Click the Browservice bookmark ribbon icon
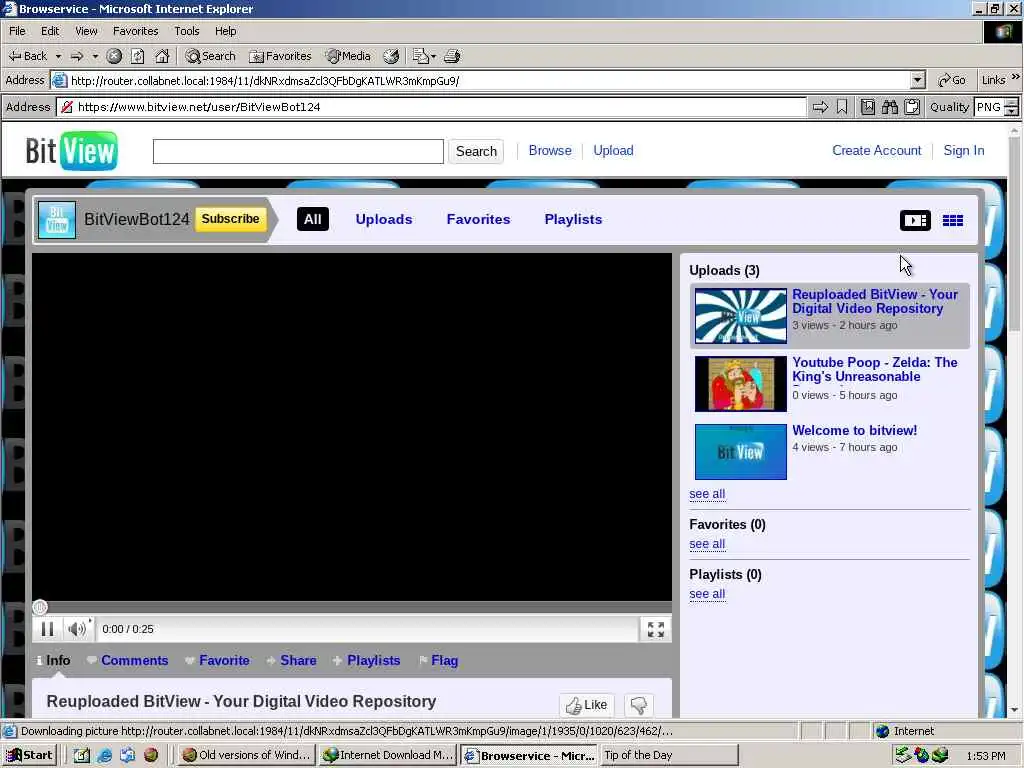This screenshot has height=768, width=1024. click(842, 107)
